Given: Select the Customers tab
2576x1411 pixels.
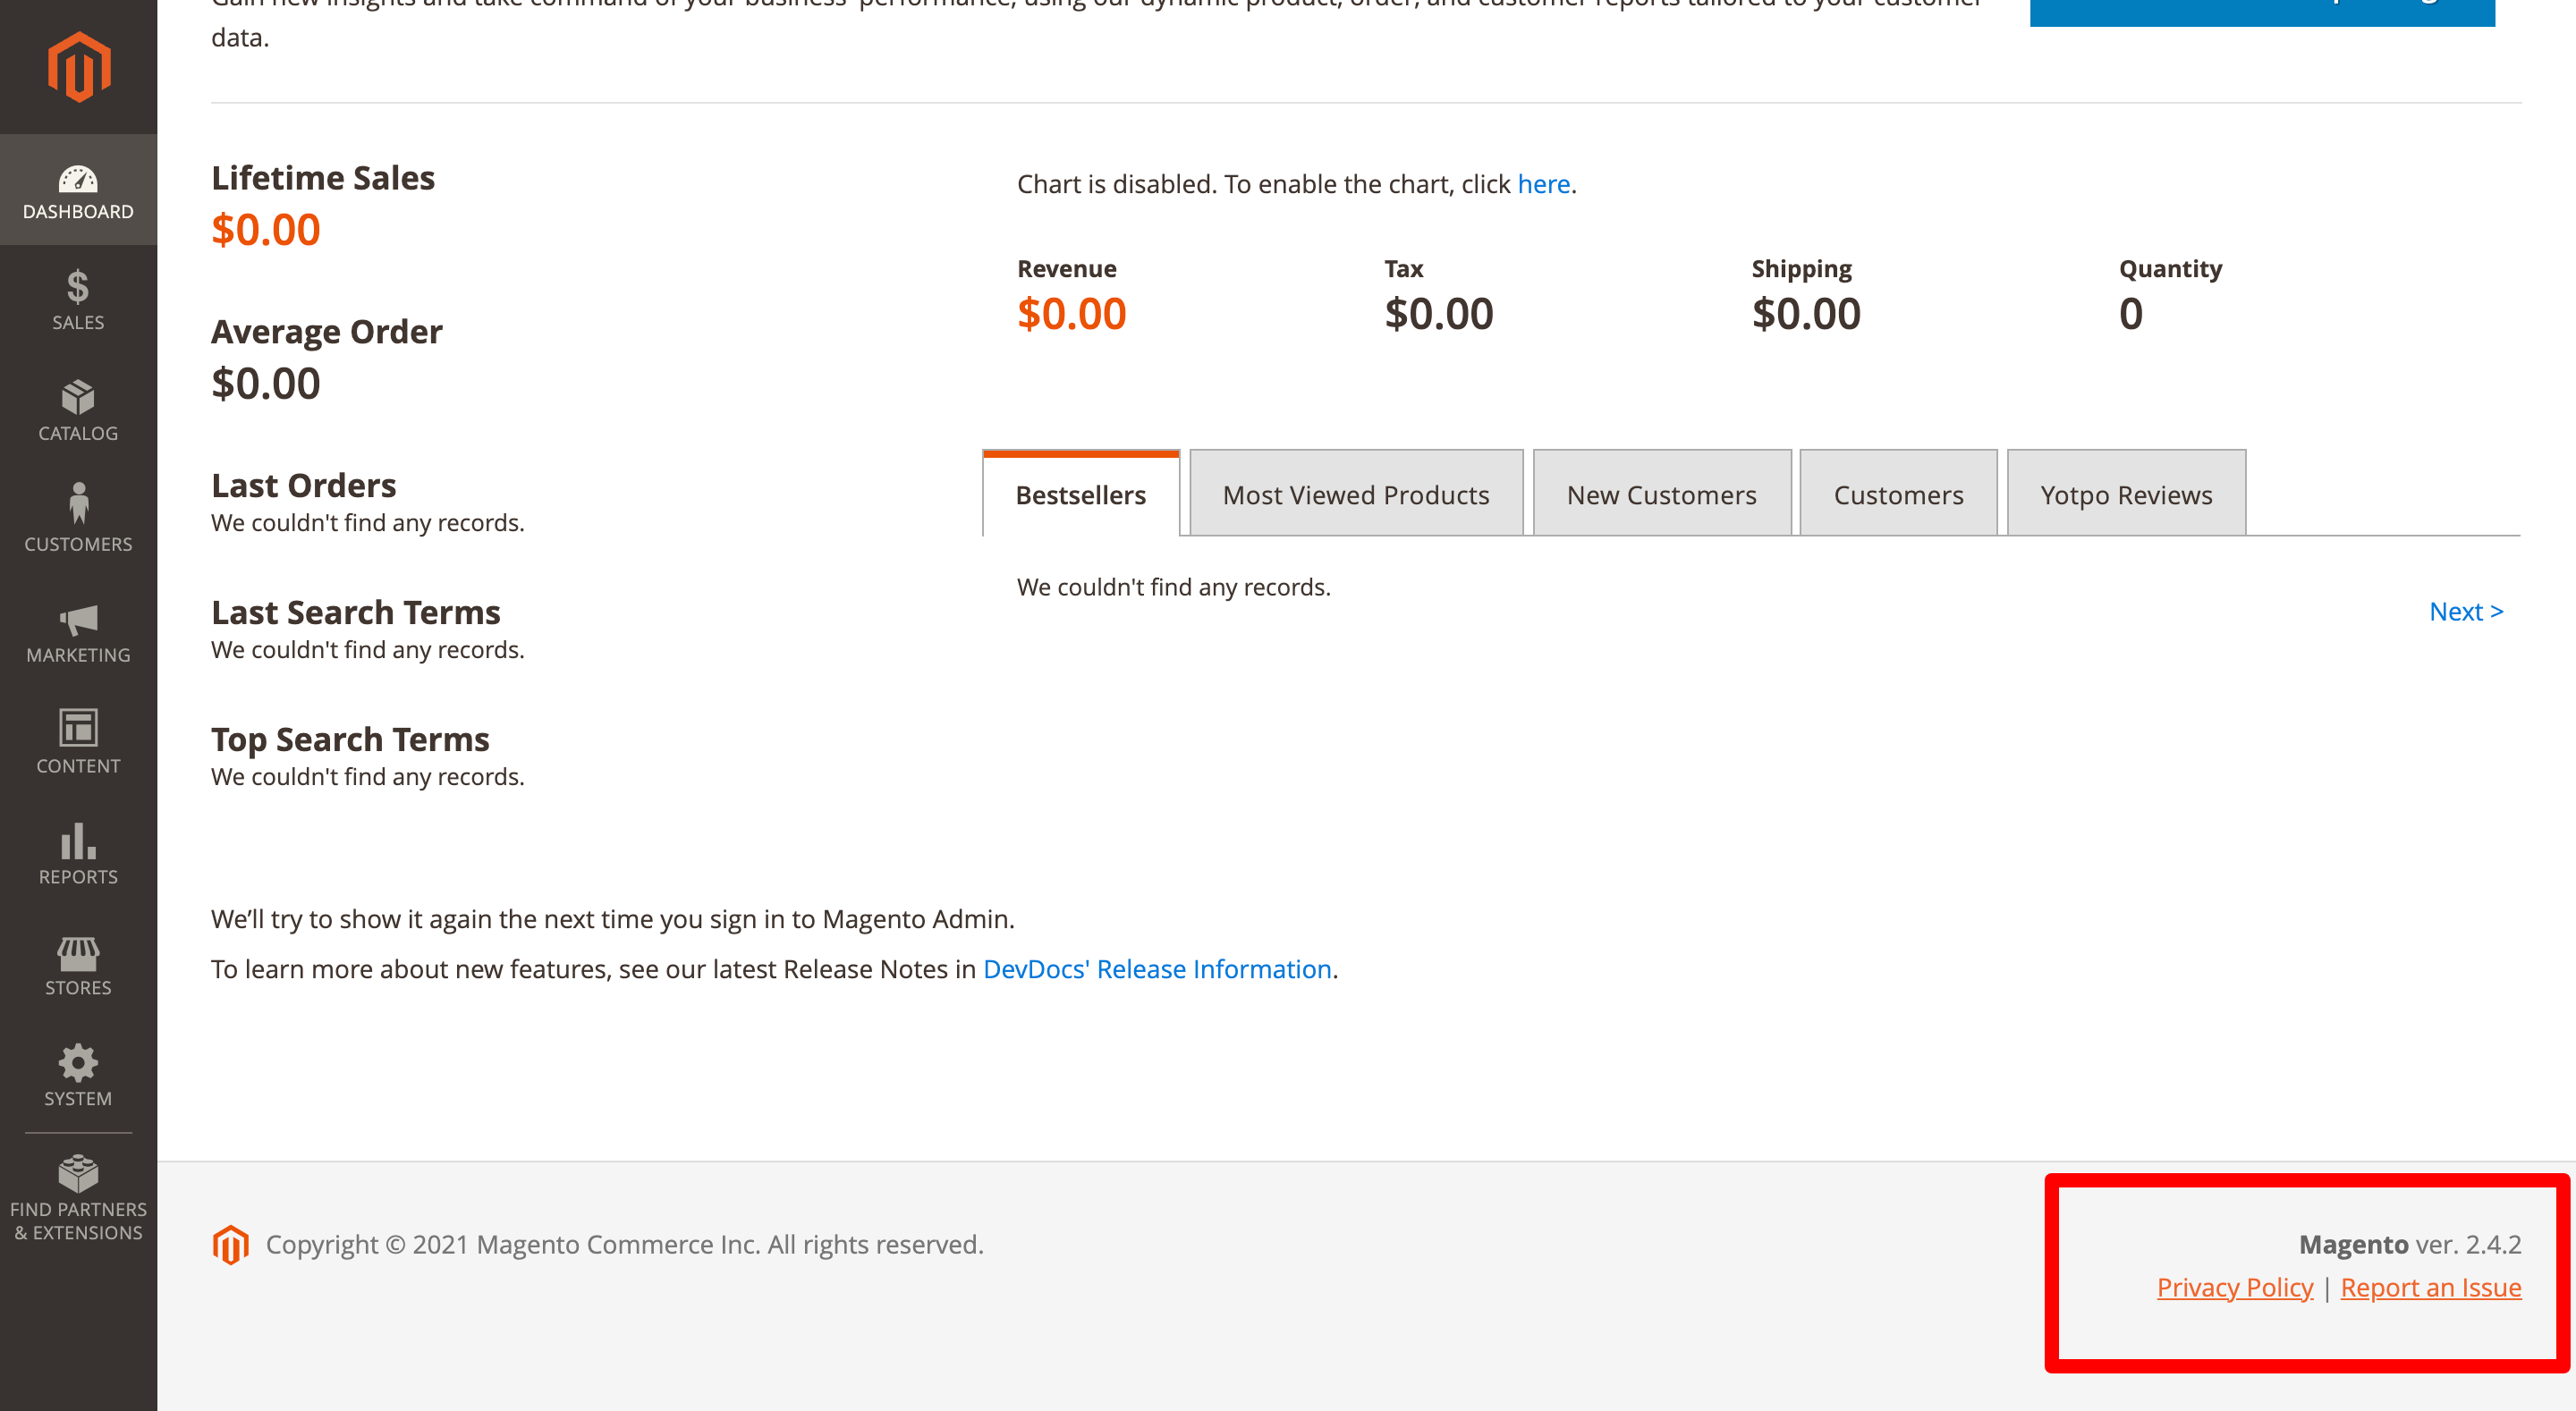Looking at the screenshot, I should tap(1897, 494).
